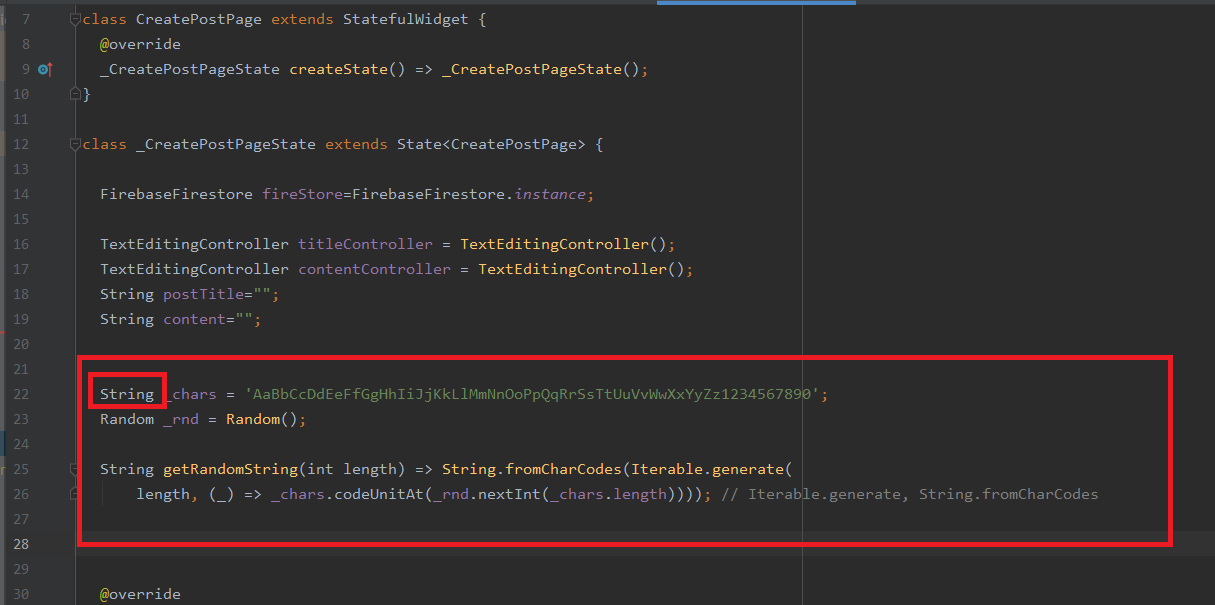Click the @override annotation on line 30
The height and width of the screenshot is (605, 1215).
point(140,594)
